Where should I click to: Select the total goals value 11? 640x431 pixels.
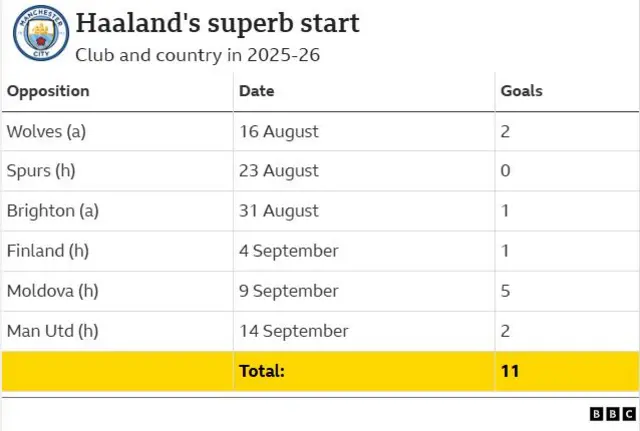(x=509, y=371)
